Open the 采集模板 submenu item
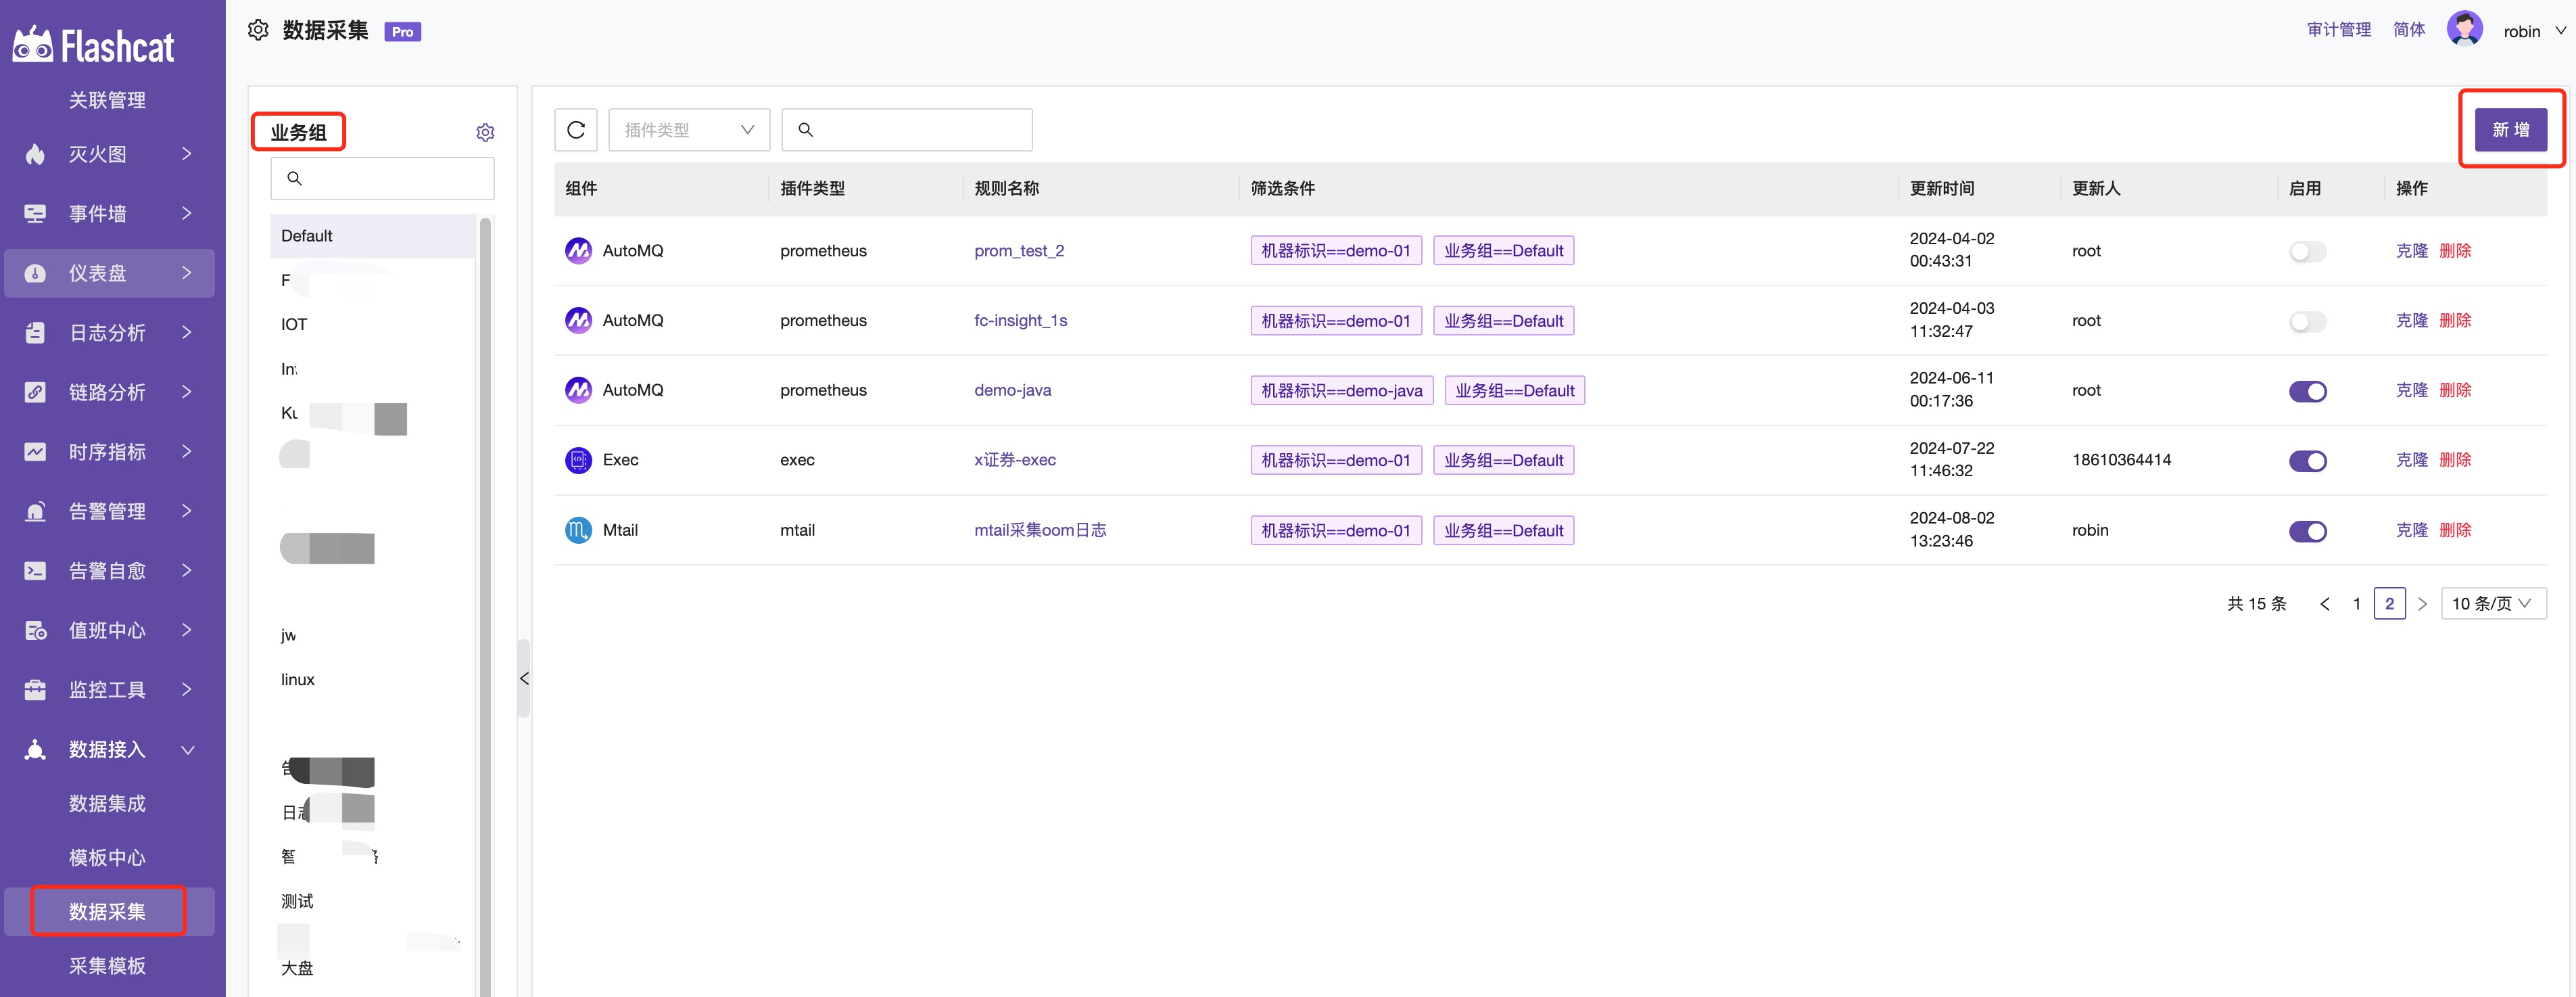The width and height of the screenshot is (2576, 997). [107, 965]
